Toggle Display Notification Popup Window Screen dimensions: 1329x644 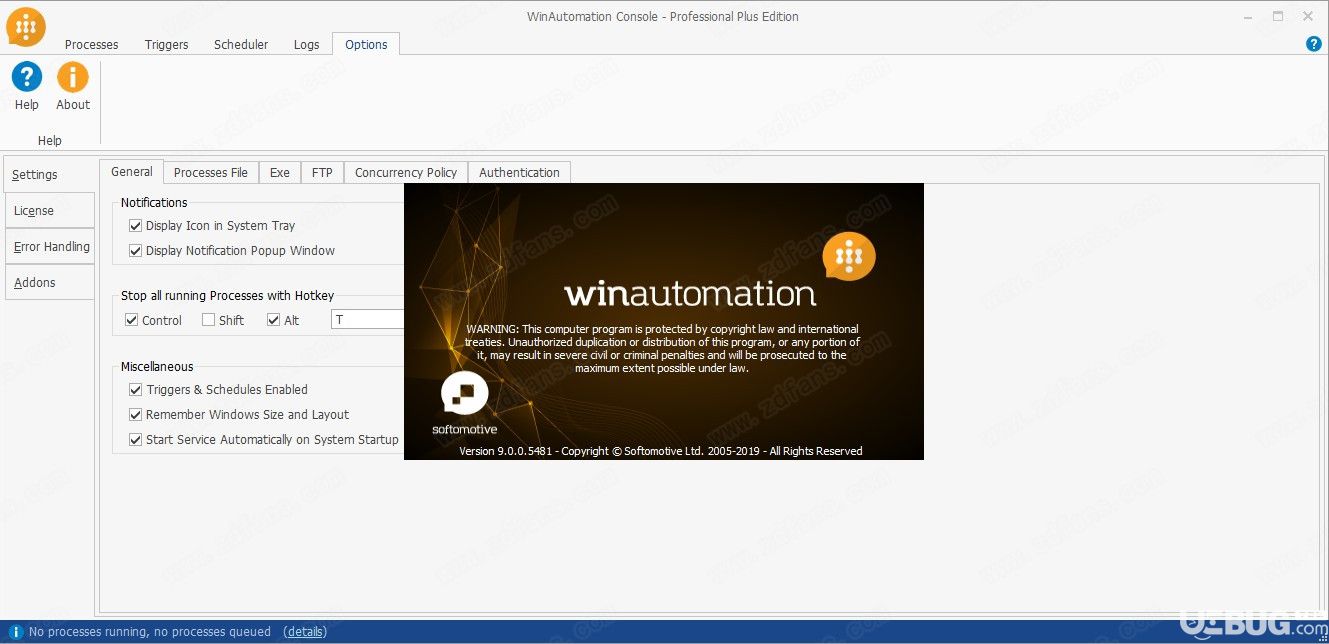pos(136,251)
